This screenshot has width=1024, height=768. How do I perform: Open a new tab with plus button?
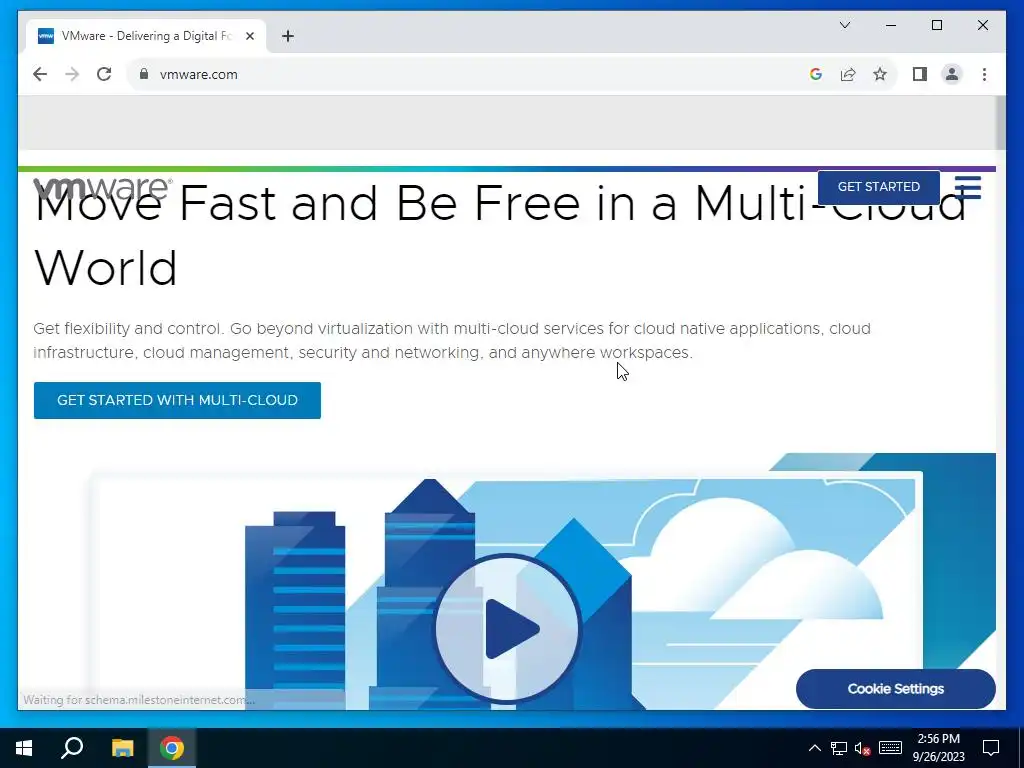[x=288, y=36]
